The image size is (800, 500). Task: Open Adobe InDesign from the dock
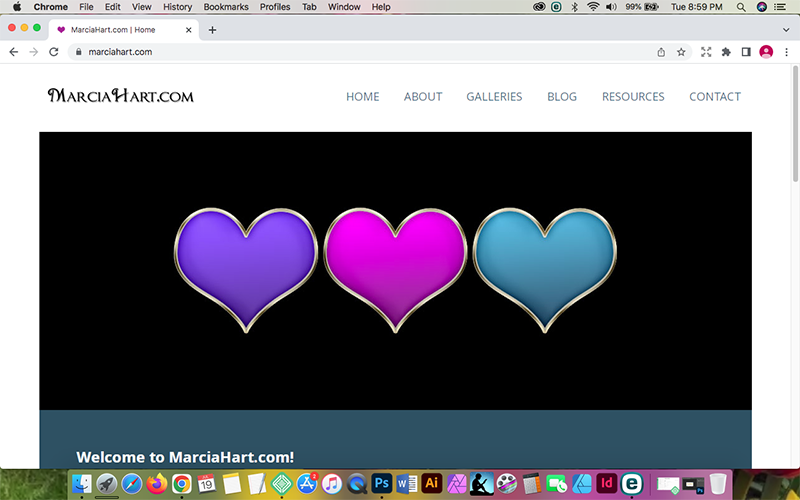coord(606,484)
